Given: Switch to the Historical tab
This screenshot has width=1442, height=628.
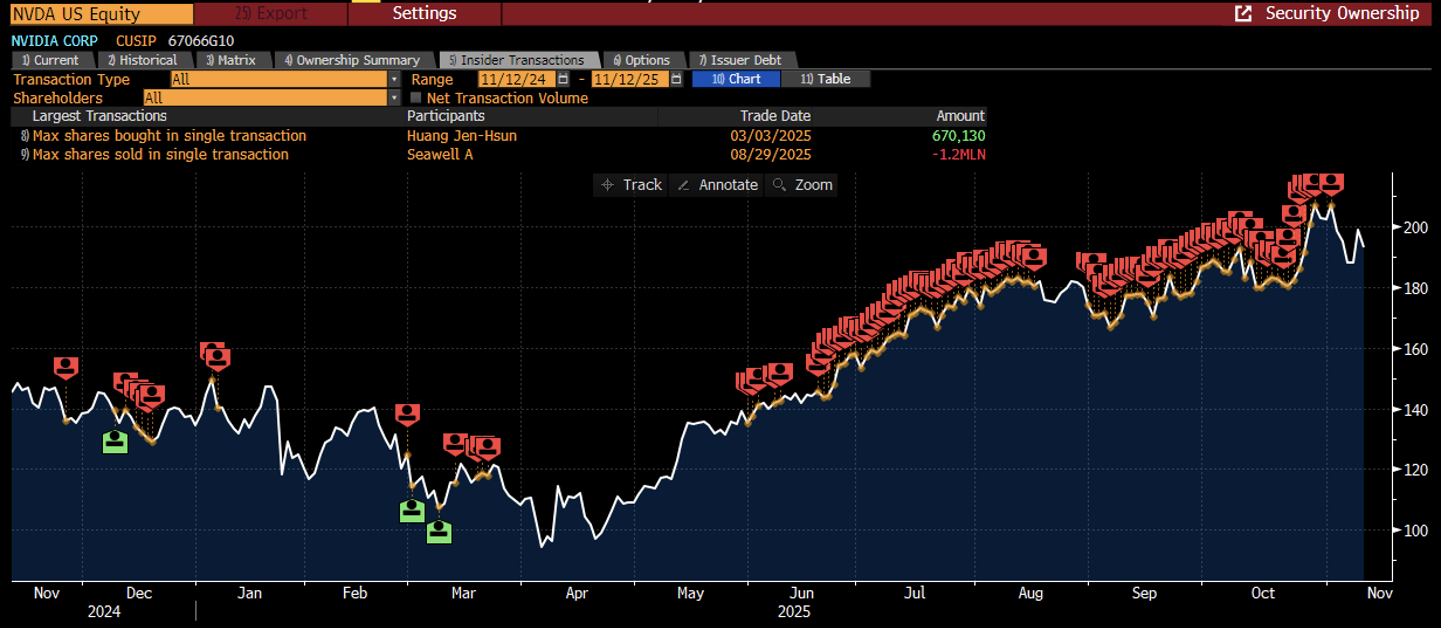Looking at the screenshot, I should [143, 60].
